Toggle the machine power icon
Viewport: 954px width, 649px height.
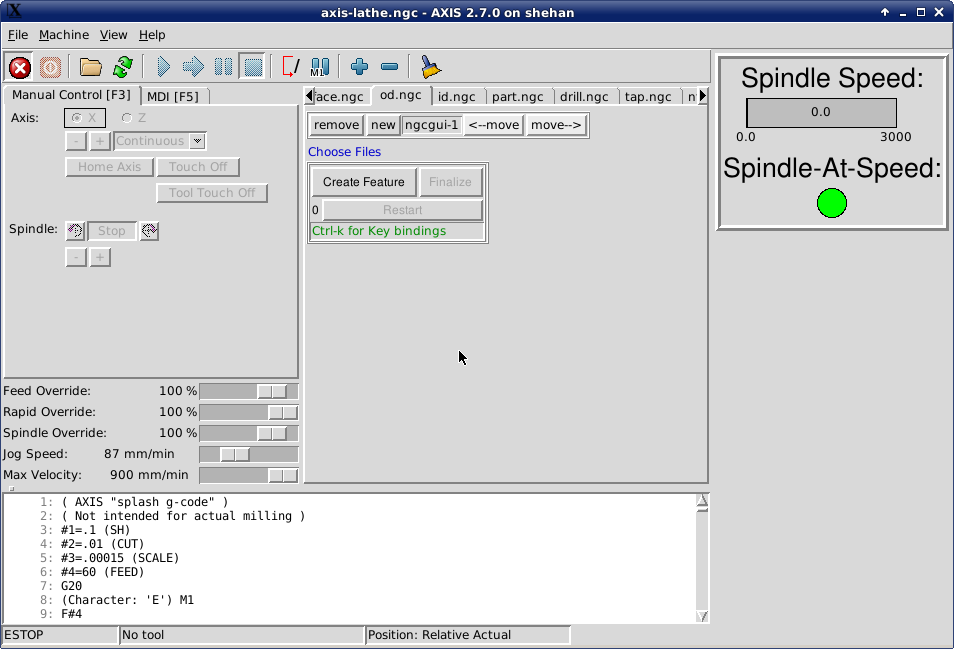51,67
